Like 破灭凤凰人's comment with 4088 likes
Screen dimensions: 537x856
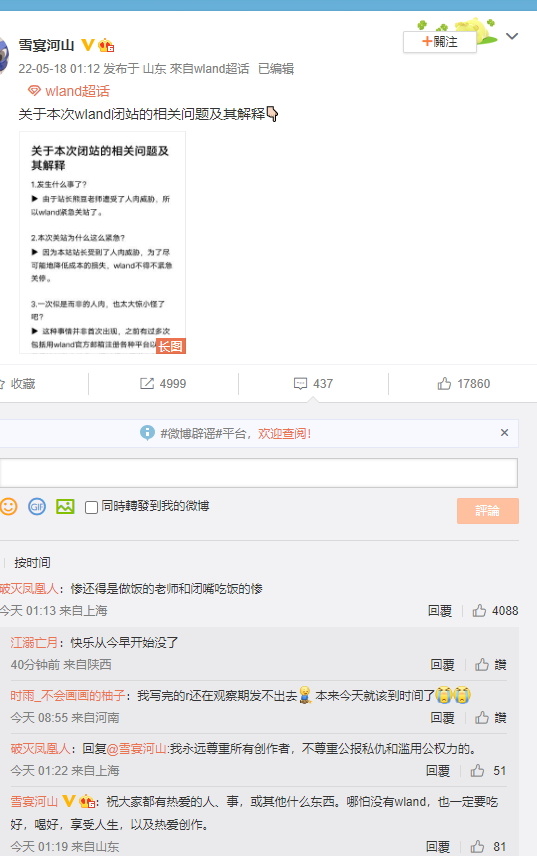point(479,610)
